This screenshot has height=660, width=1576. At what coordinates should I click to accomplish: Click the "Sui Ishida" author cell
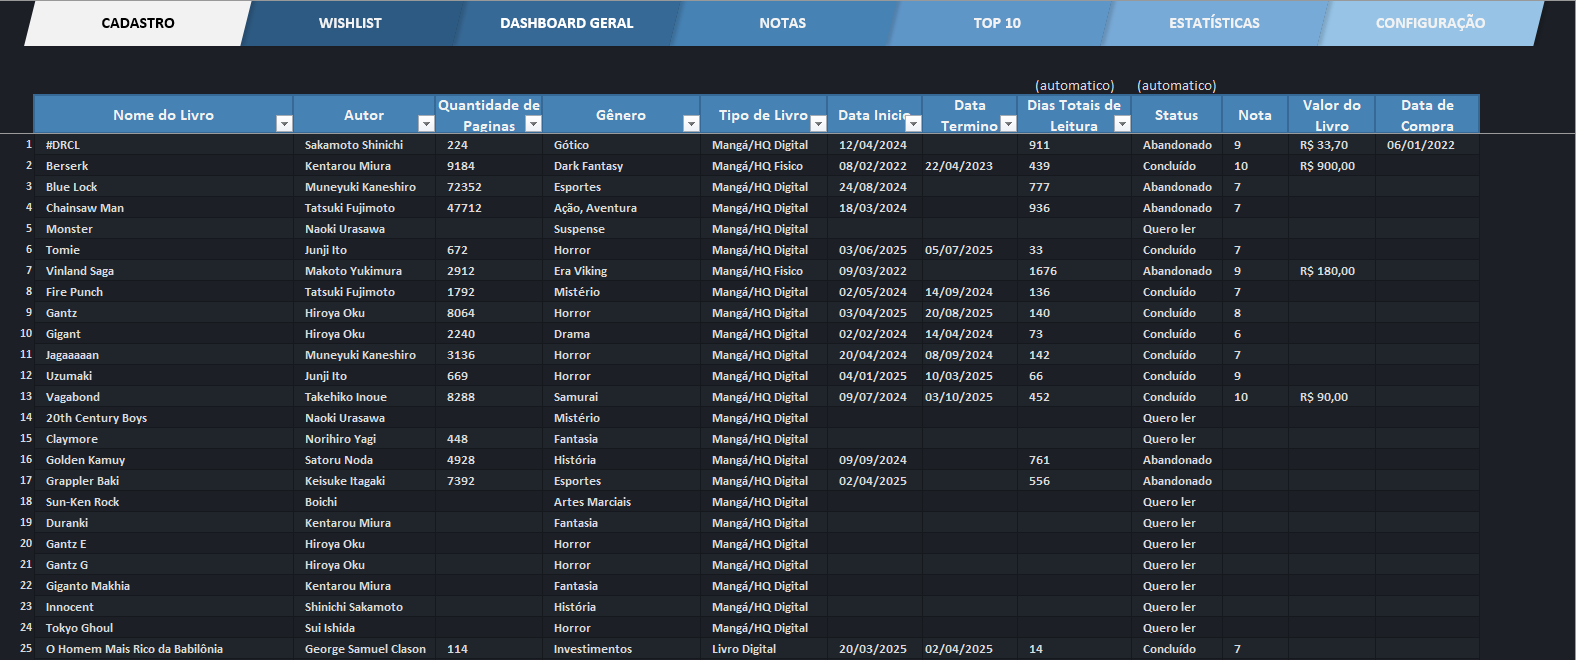(x=364, y=628)
